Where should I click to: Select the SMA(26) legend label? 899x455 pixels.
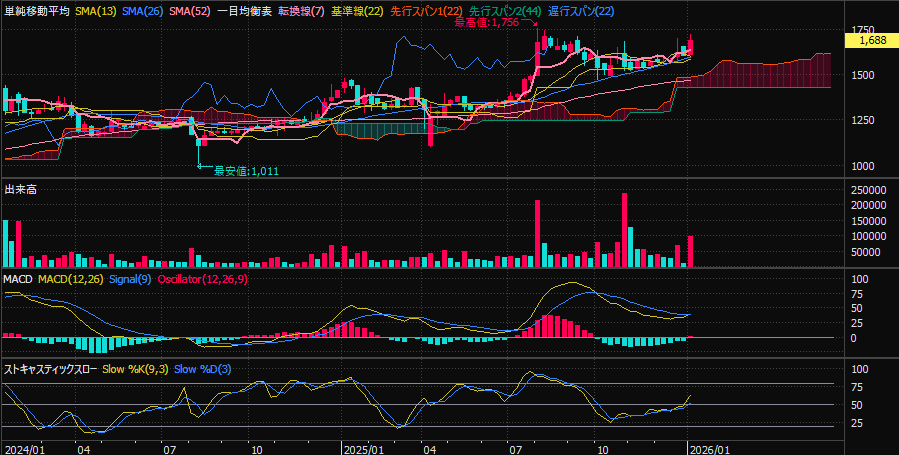143,9
